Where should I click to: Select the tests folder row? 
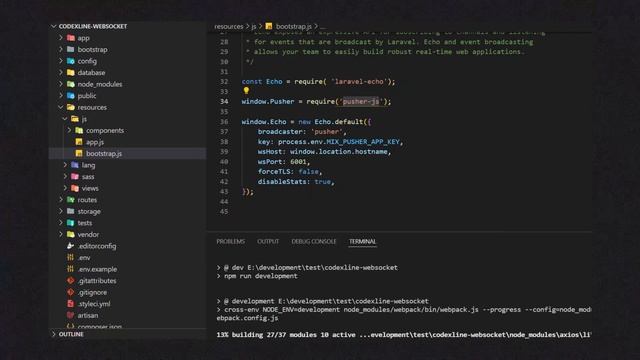128,223
